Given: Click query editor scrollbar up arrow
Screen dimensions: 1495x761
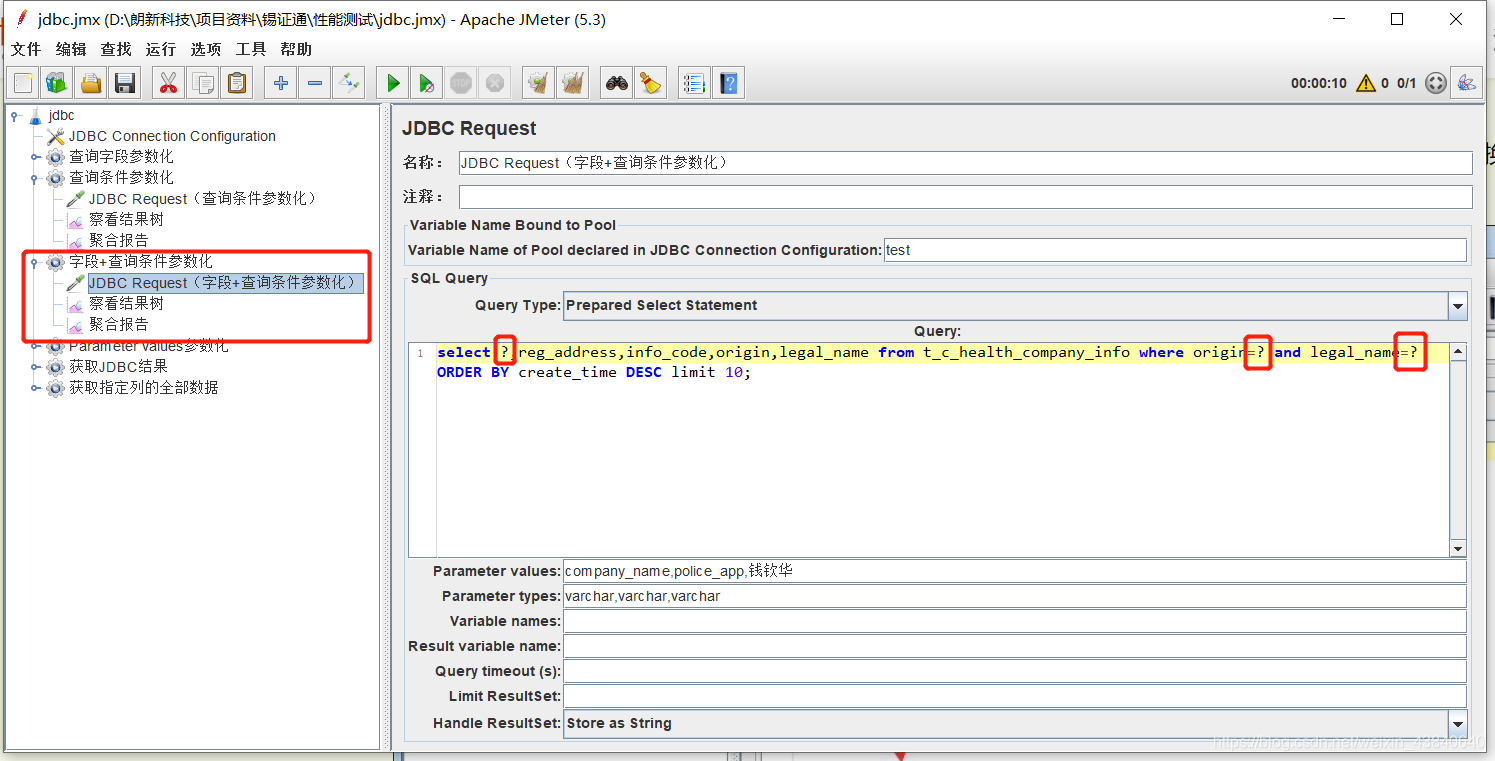Looking at the screenshot, I should coord(1458,351).
